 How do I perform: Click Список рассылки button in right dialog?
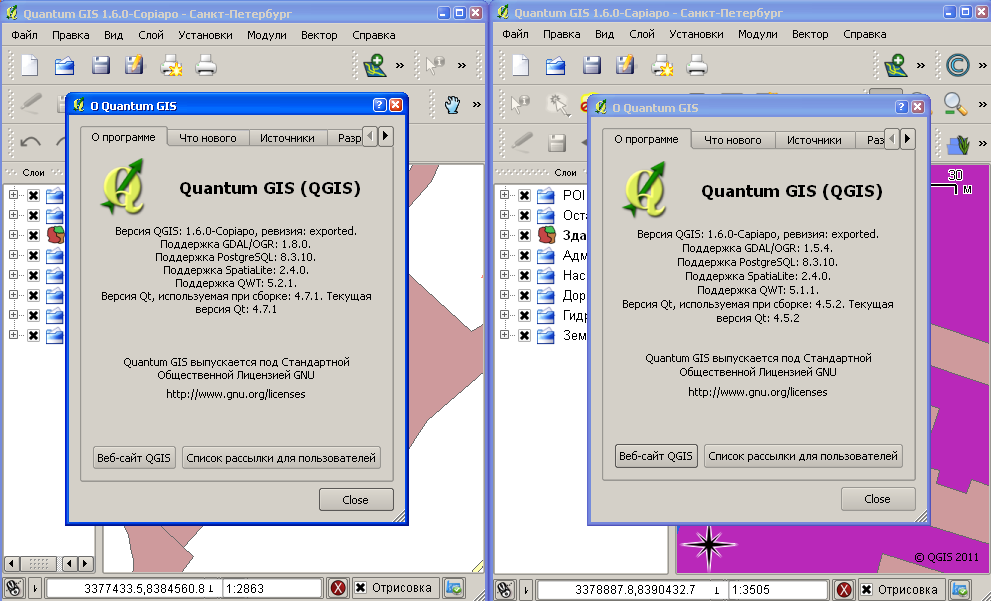pos(803,456)
